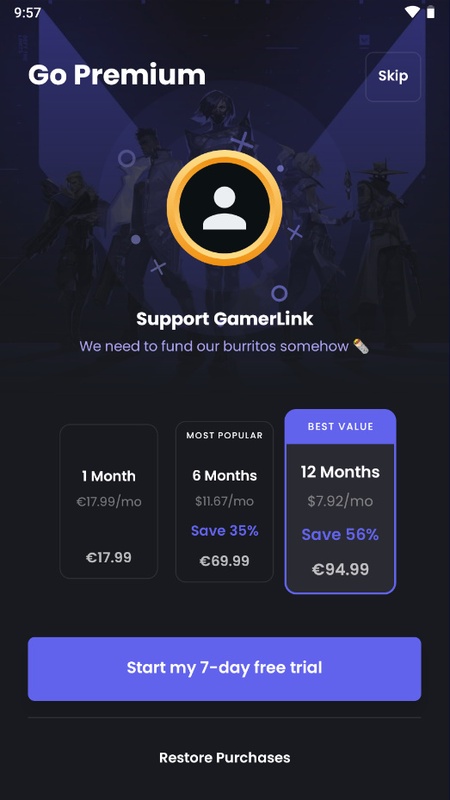Tap the profile avatar icon
Screen dimensions: 450x800
click(x=224, y=208)
